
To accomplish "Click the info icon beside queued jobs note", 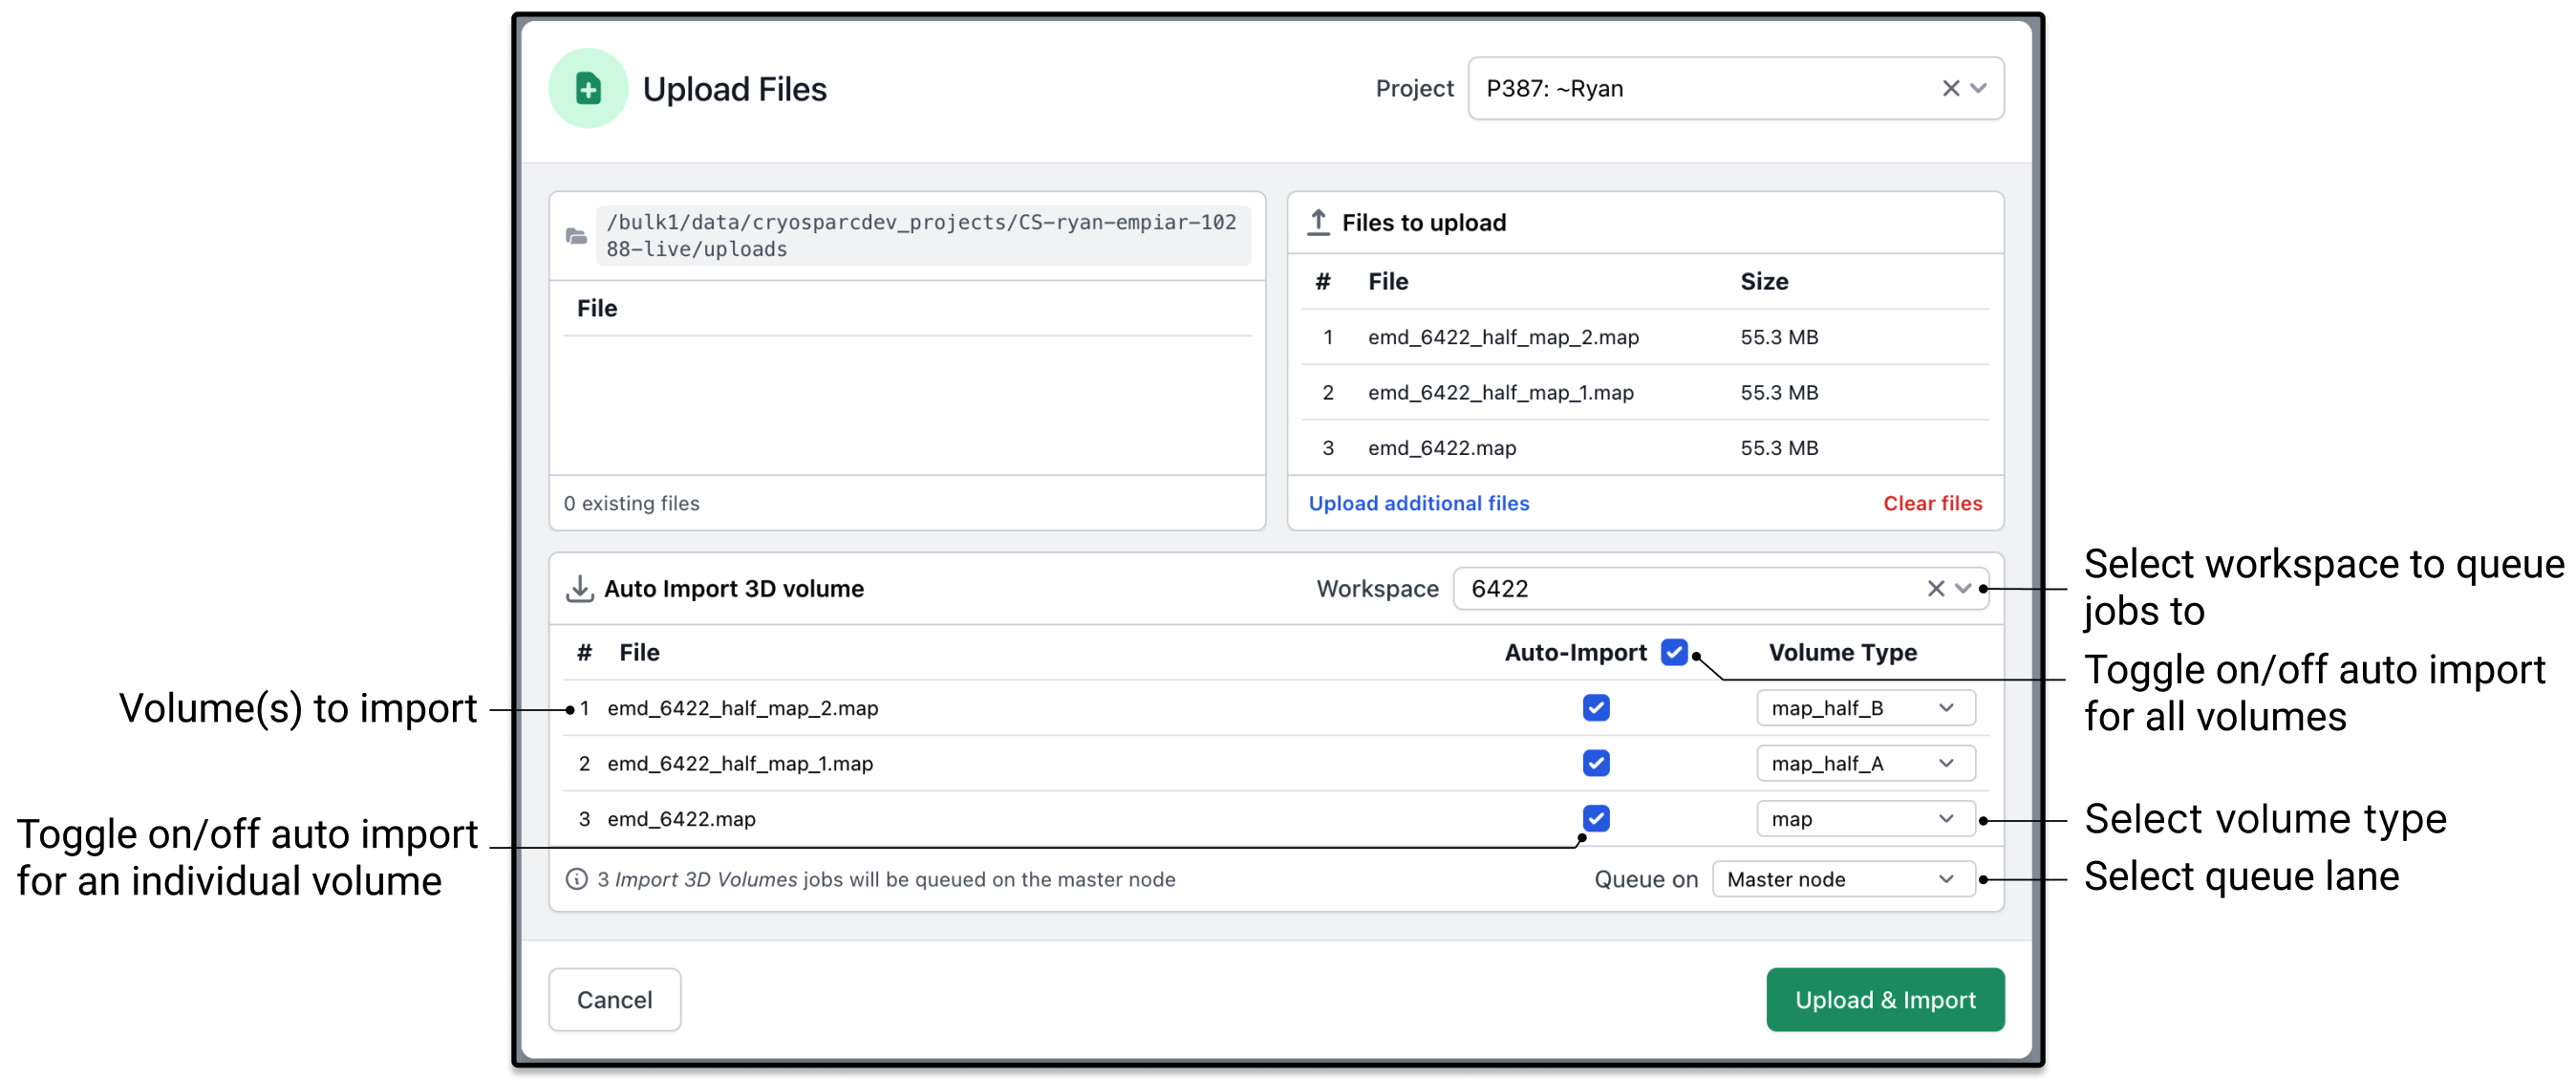I will (x=576, y=879).
